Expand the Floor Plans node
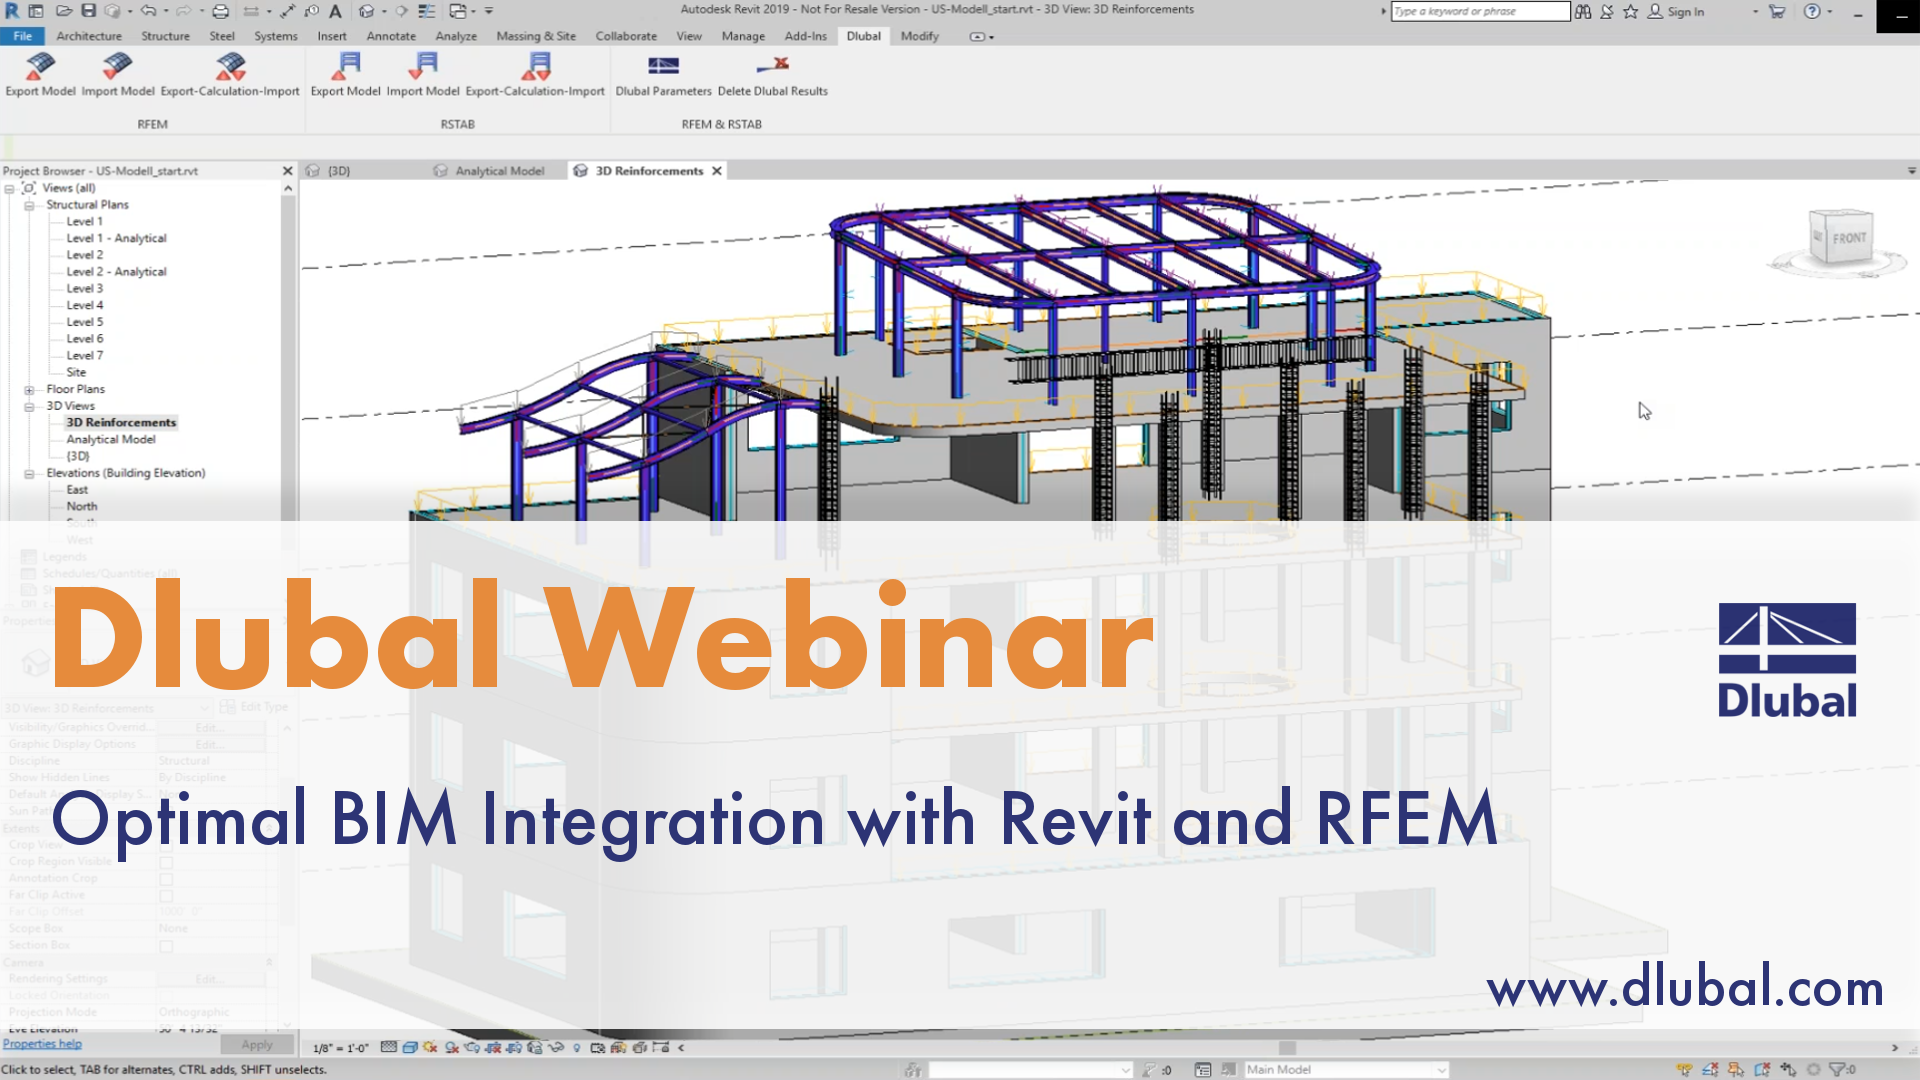The image size is (1920, 1080). [29, 390]
